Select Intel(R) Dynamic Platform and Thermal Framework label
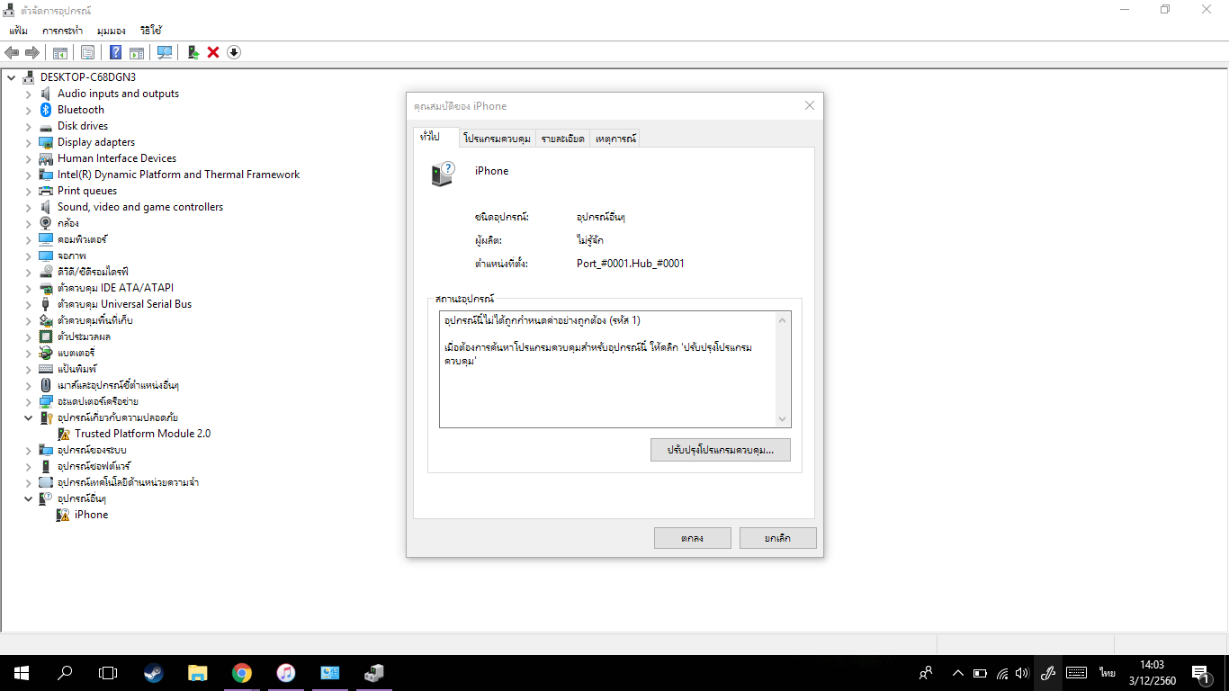 point(178,175)
